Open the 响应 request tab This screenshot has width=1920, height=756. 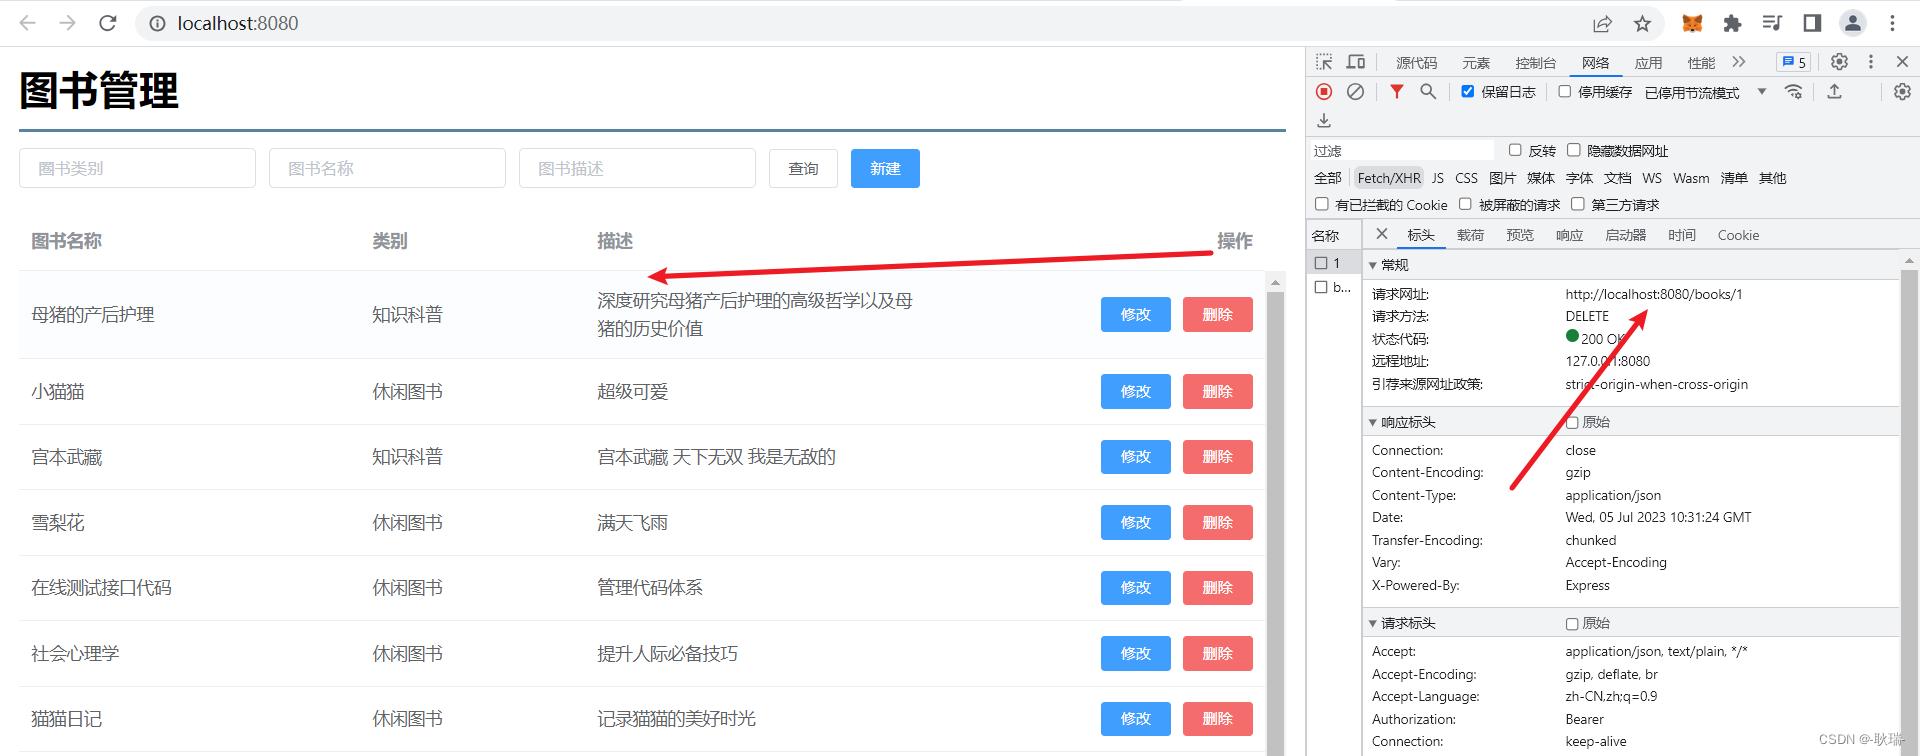coord(1569,235)
